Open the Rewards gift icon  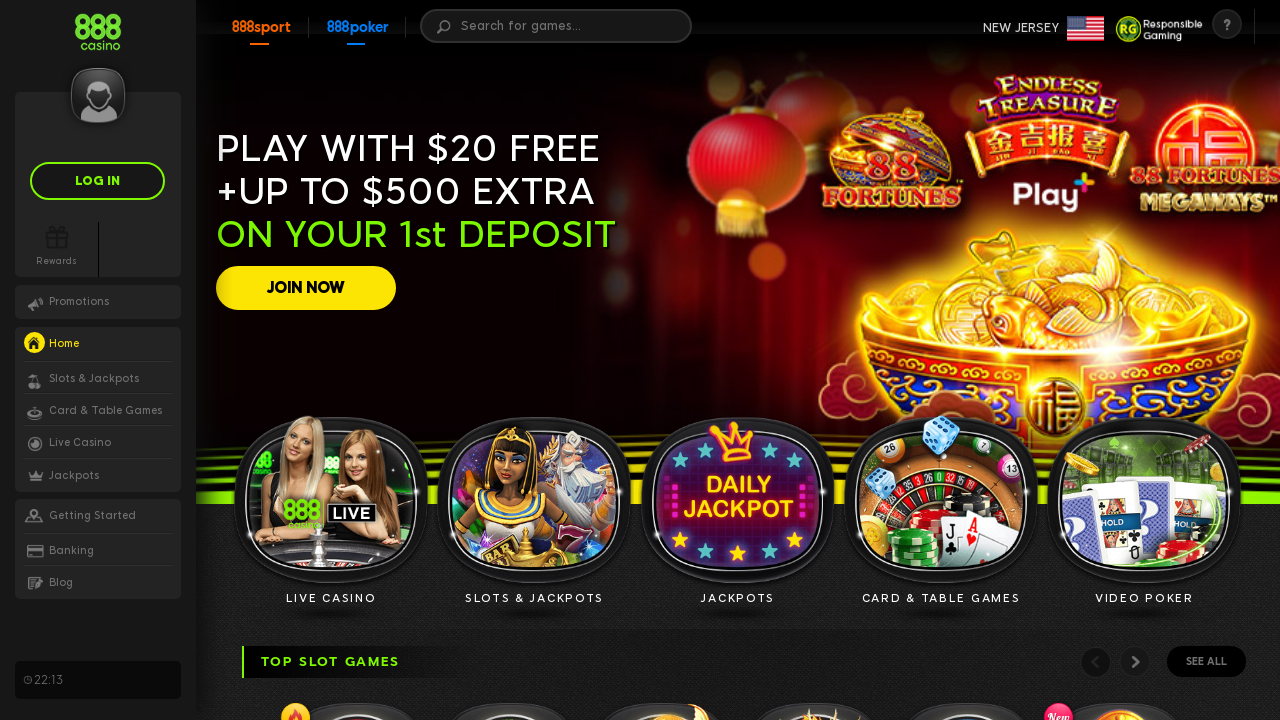(57, 238)
